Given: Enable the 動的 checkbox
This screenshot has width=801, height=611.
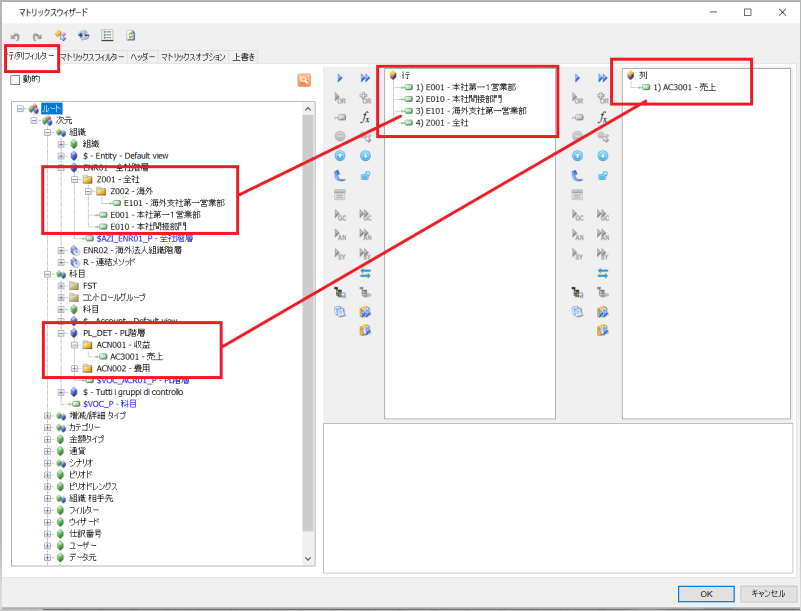Looking at the screenshot, I should [15, 80].
